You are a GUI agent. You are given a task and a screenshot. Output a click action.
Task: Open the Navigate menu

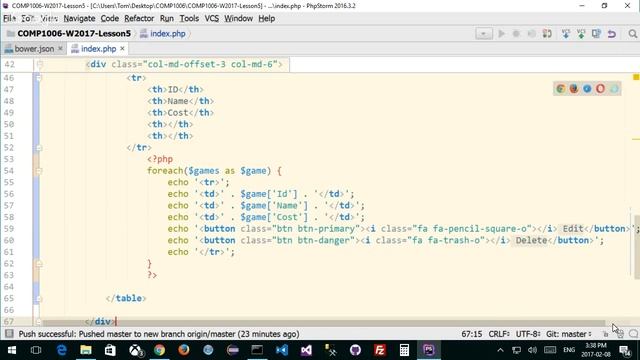(x=79, y=18)
